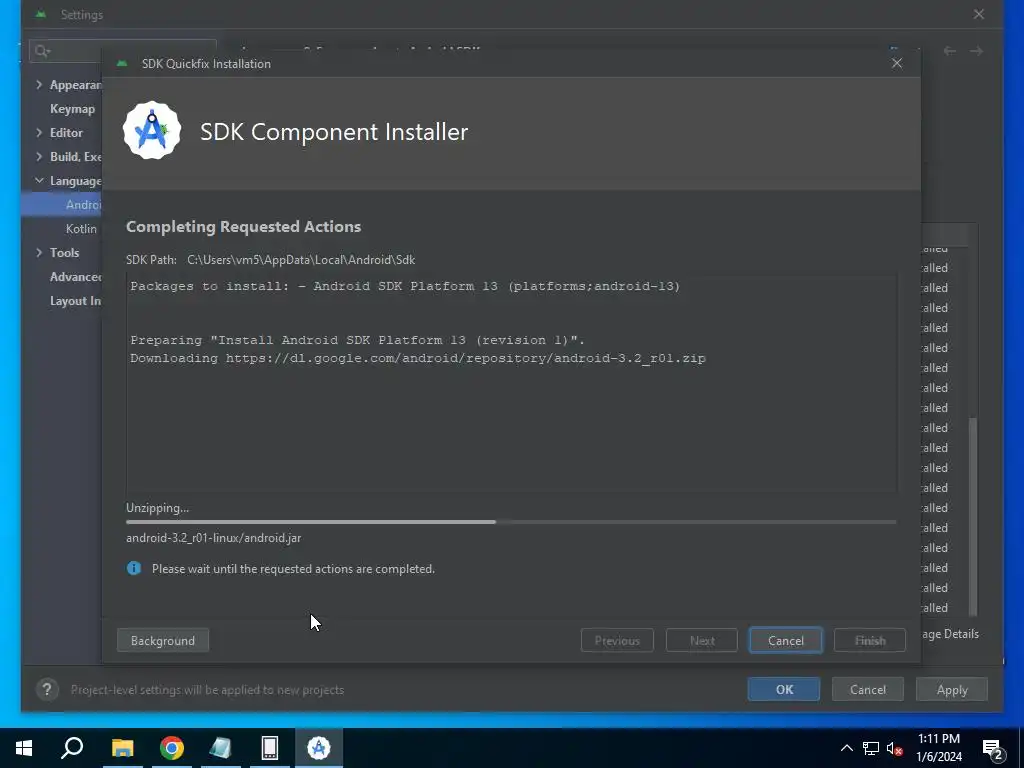
Task: Open the phone emulator taskbar app
Action: coord(270,748)
